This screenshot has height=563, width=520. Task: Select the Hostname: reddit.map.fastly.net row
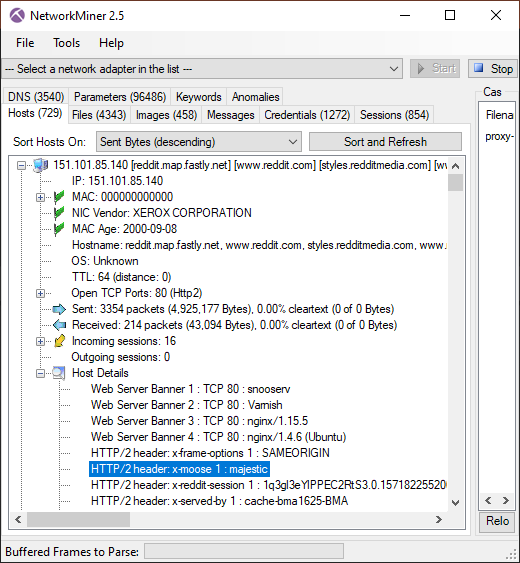259,245
